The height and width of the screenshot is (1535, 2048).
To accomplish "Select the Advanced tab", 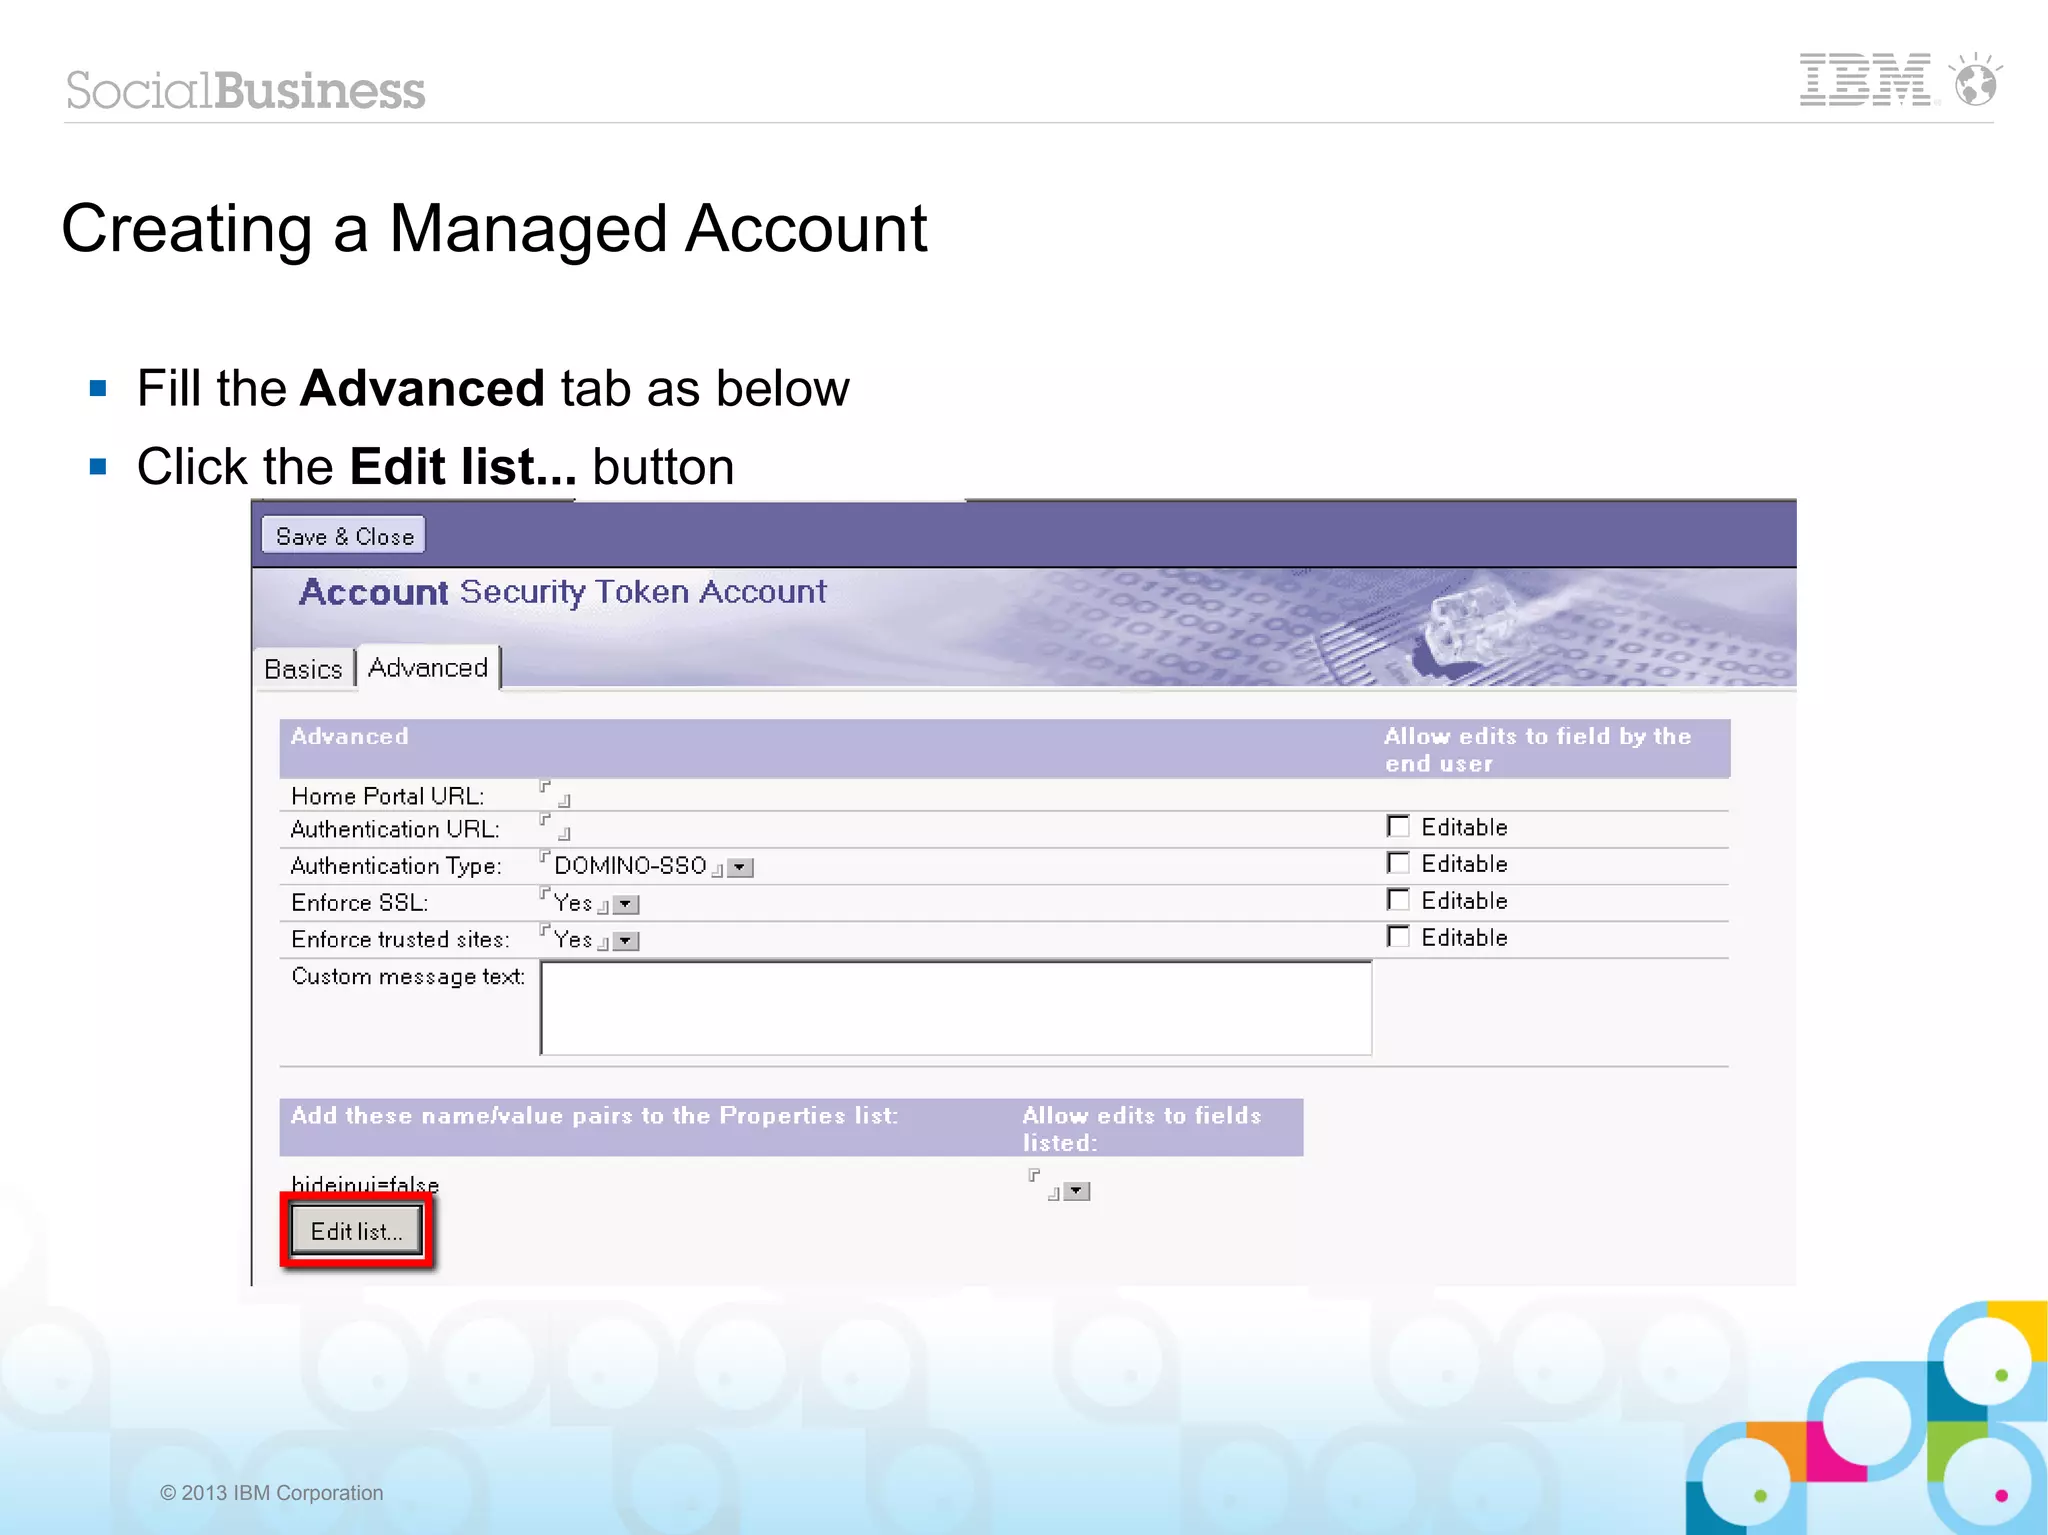I will click(428, 667).
